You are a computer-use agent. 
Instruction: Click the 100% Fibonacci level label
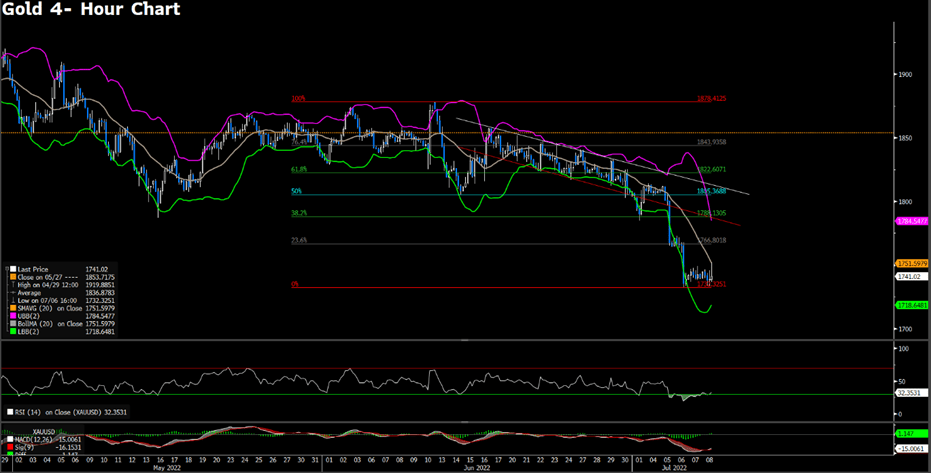pos(298,99)
